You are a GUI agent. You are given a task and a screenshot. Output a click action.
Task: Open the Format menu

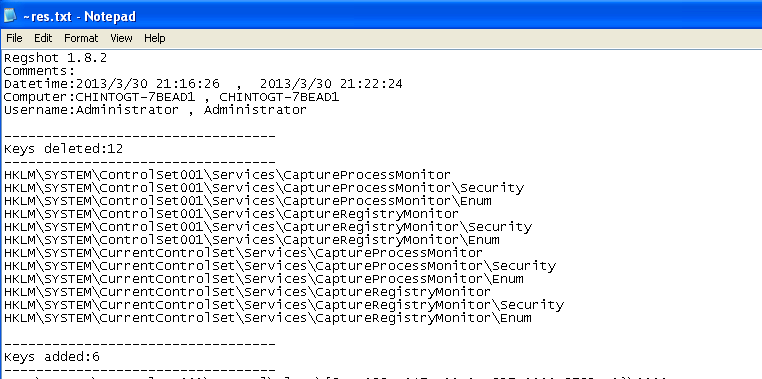81,38
